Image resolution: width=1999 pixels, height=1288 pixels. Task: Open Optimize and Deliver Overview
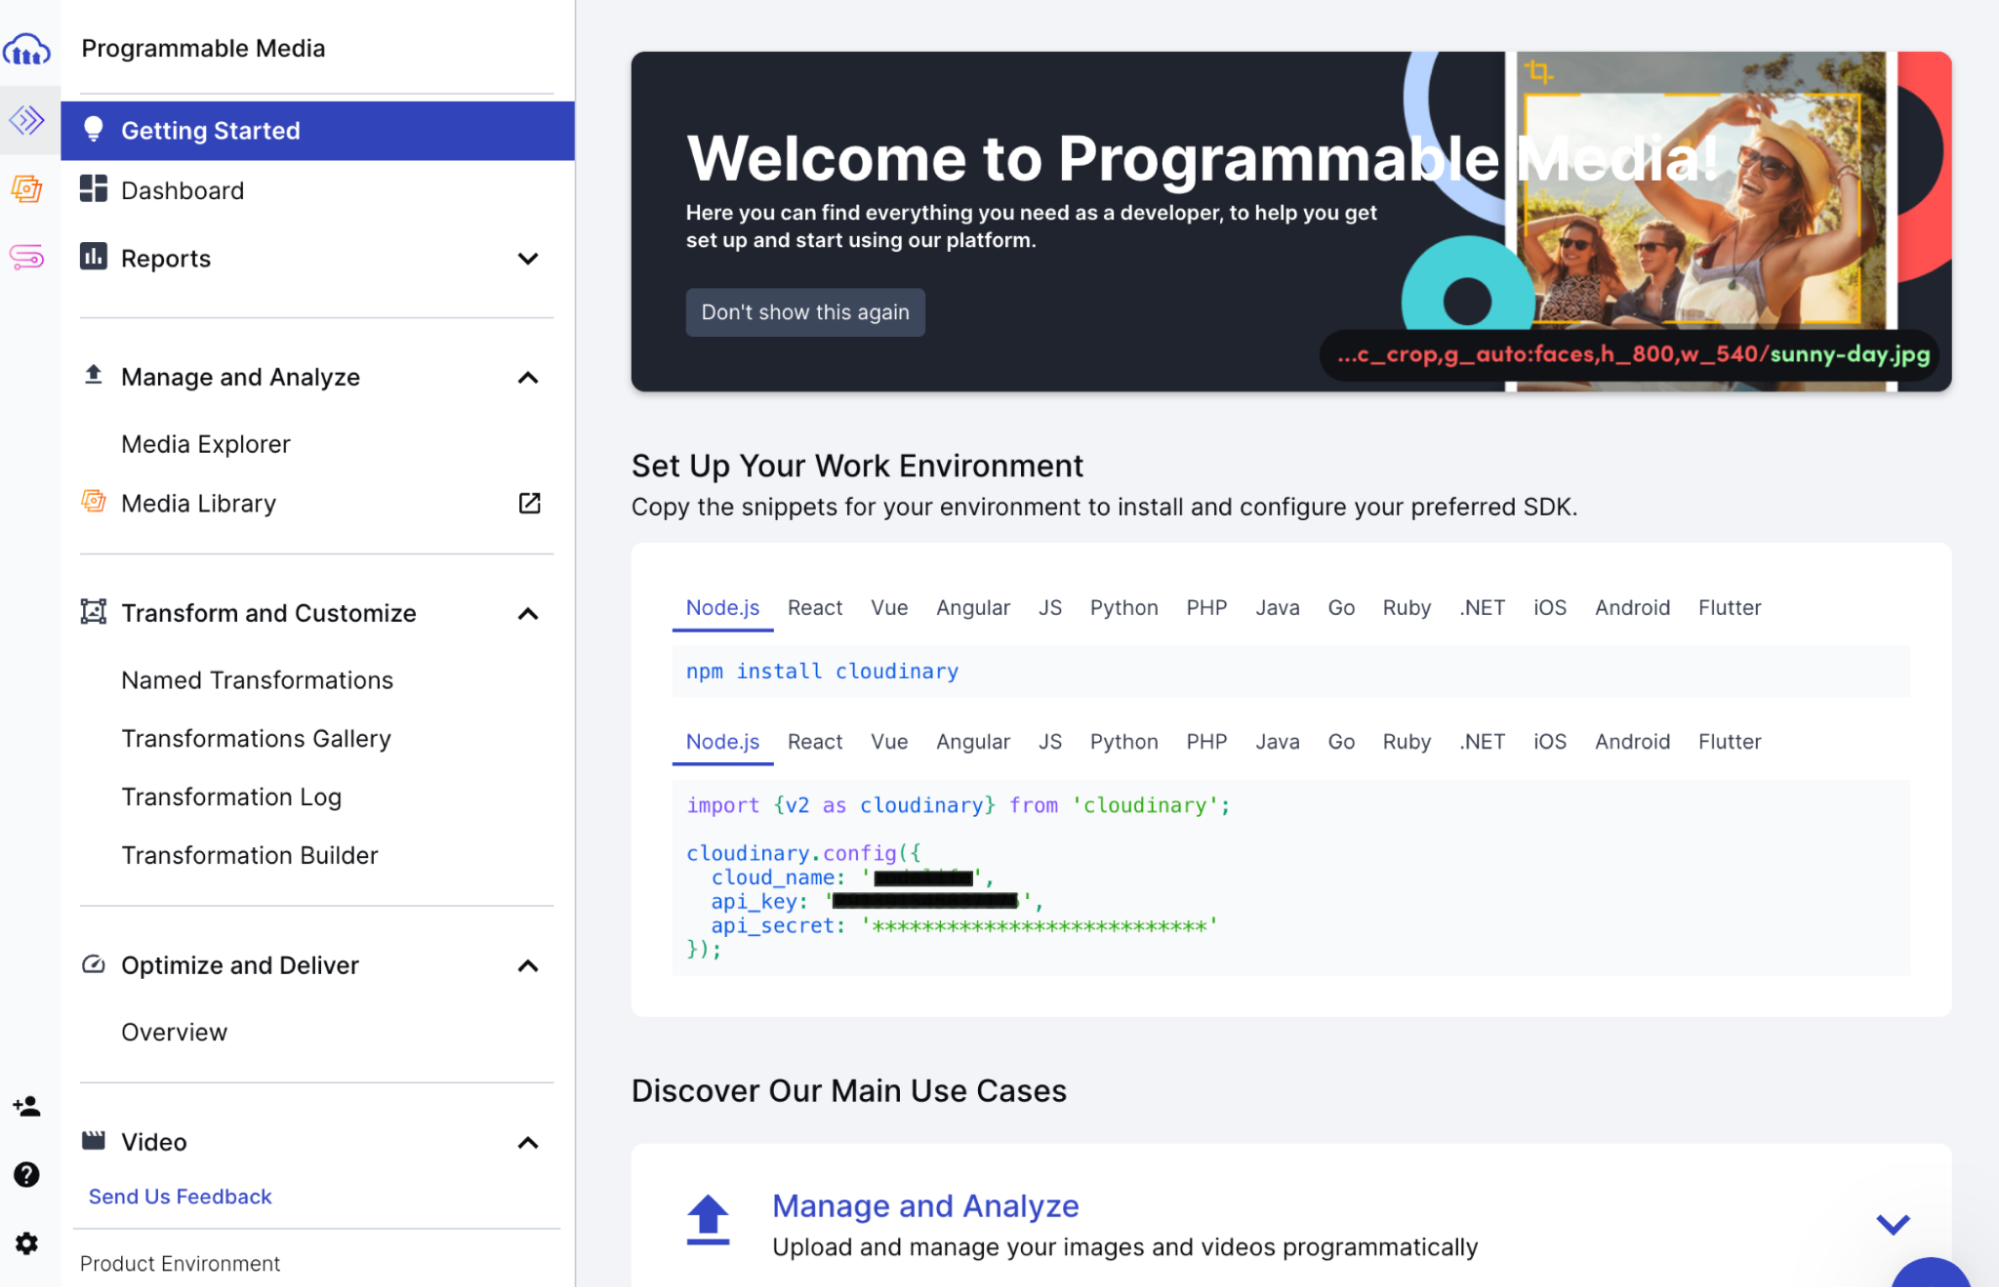(174, 1032)
